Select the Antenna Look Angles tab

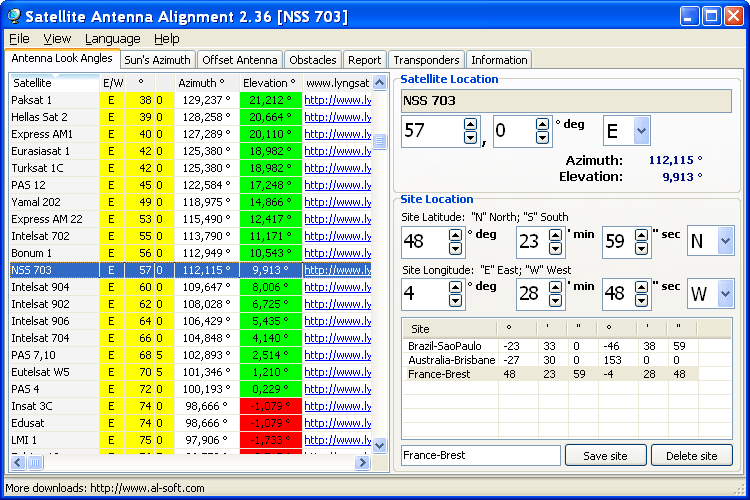point(62,58)
